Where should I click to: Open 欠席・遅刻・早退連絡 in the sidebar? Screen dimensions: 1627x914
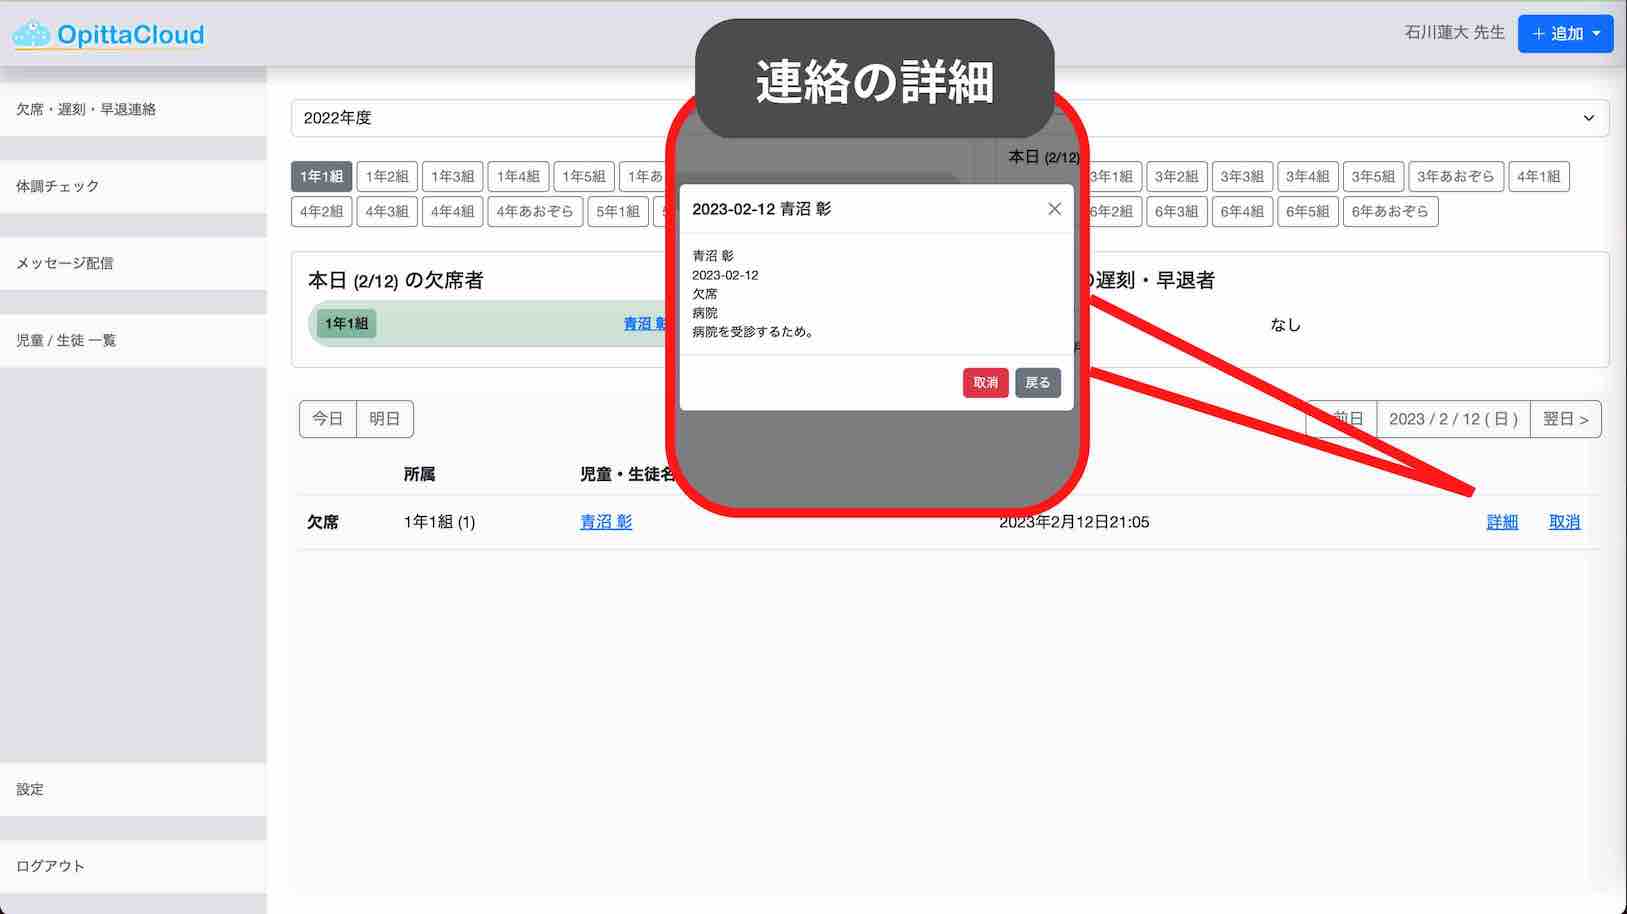[133, 109]
